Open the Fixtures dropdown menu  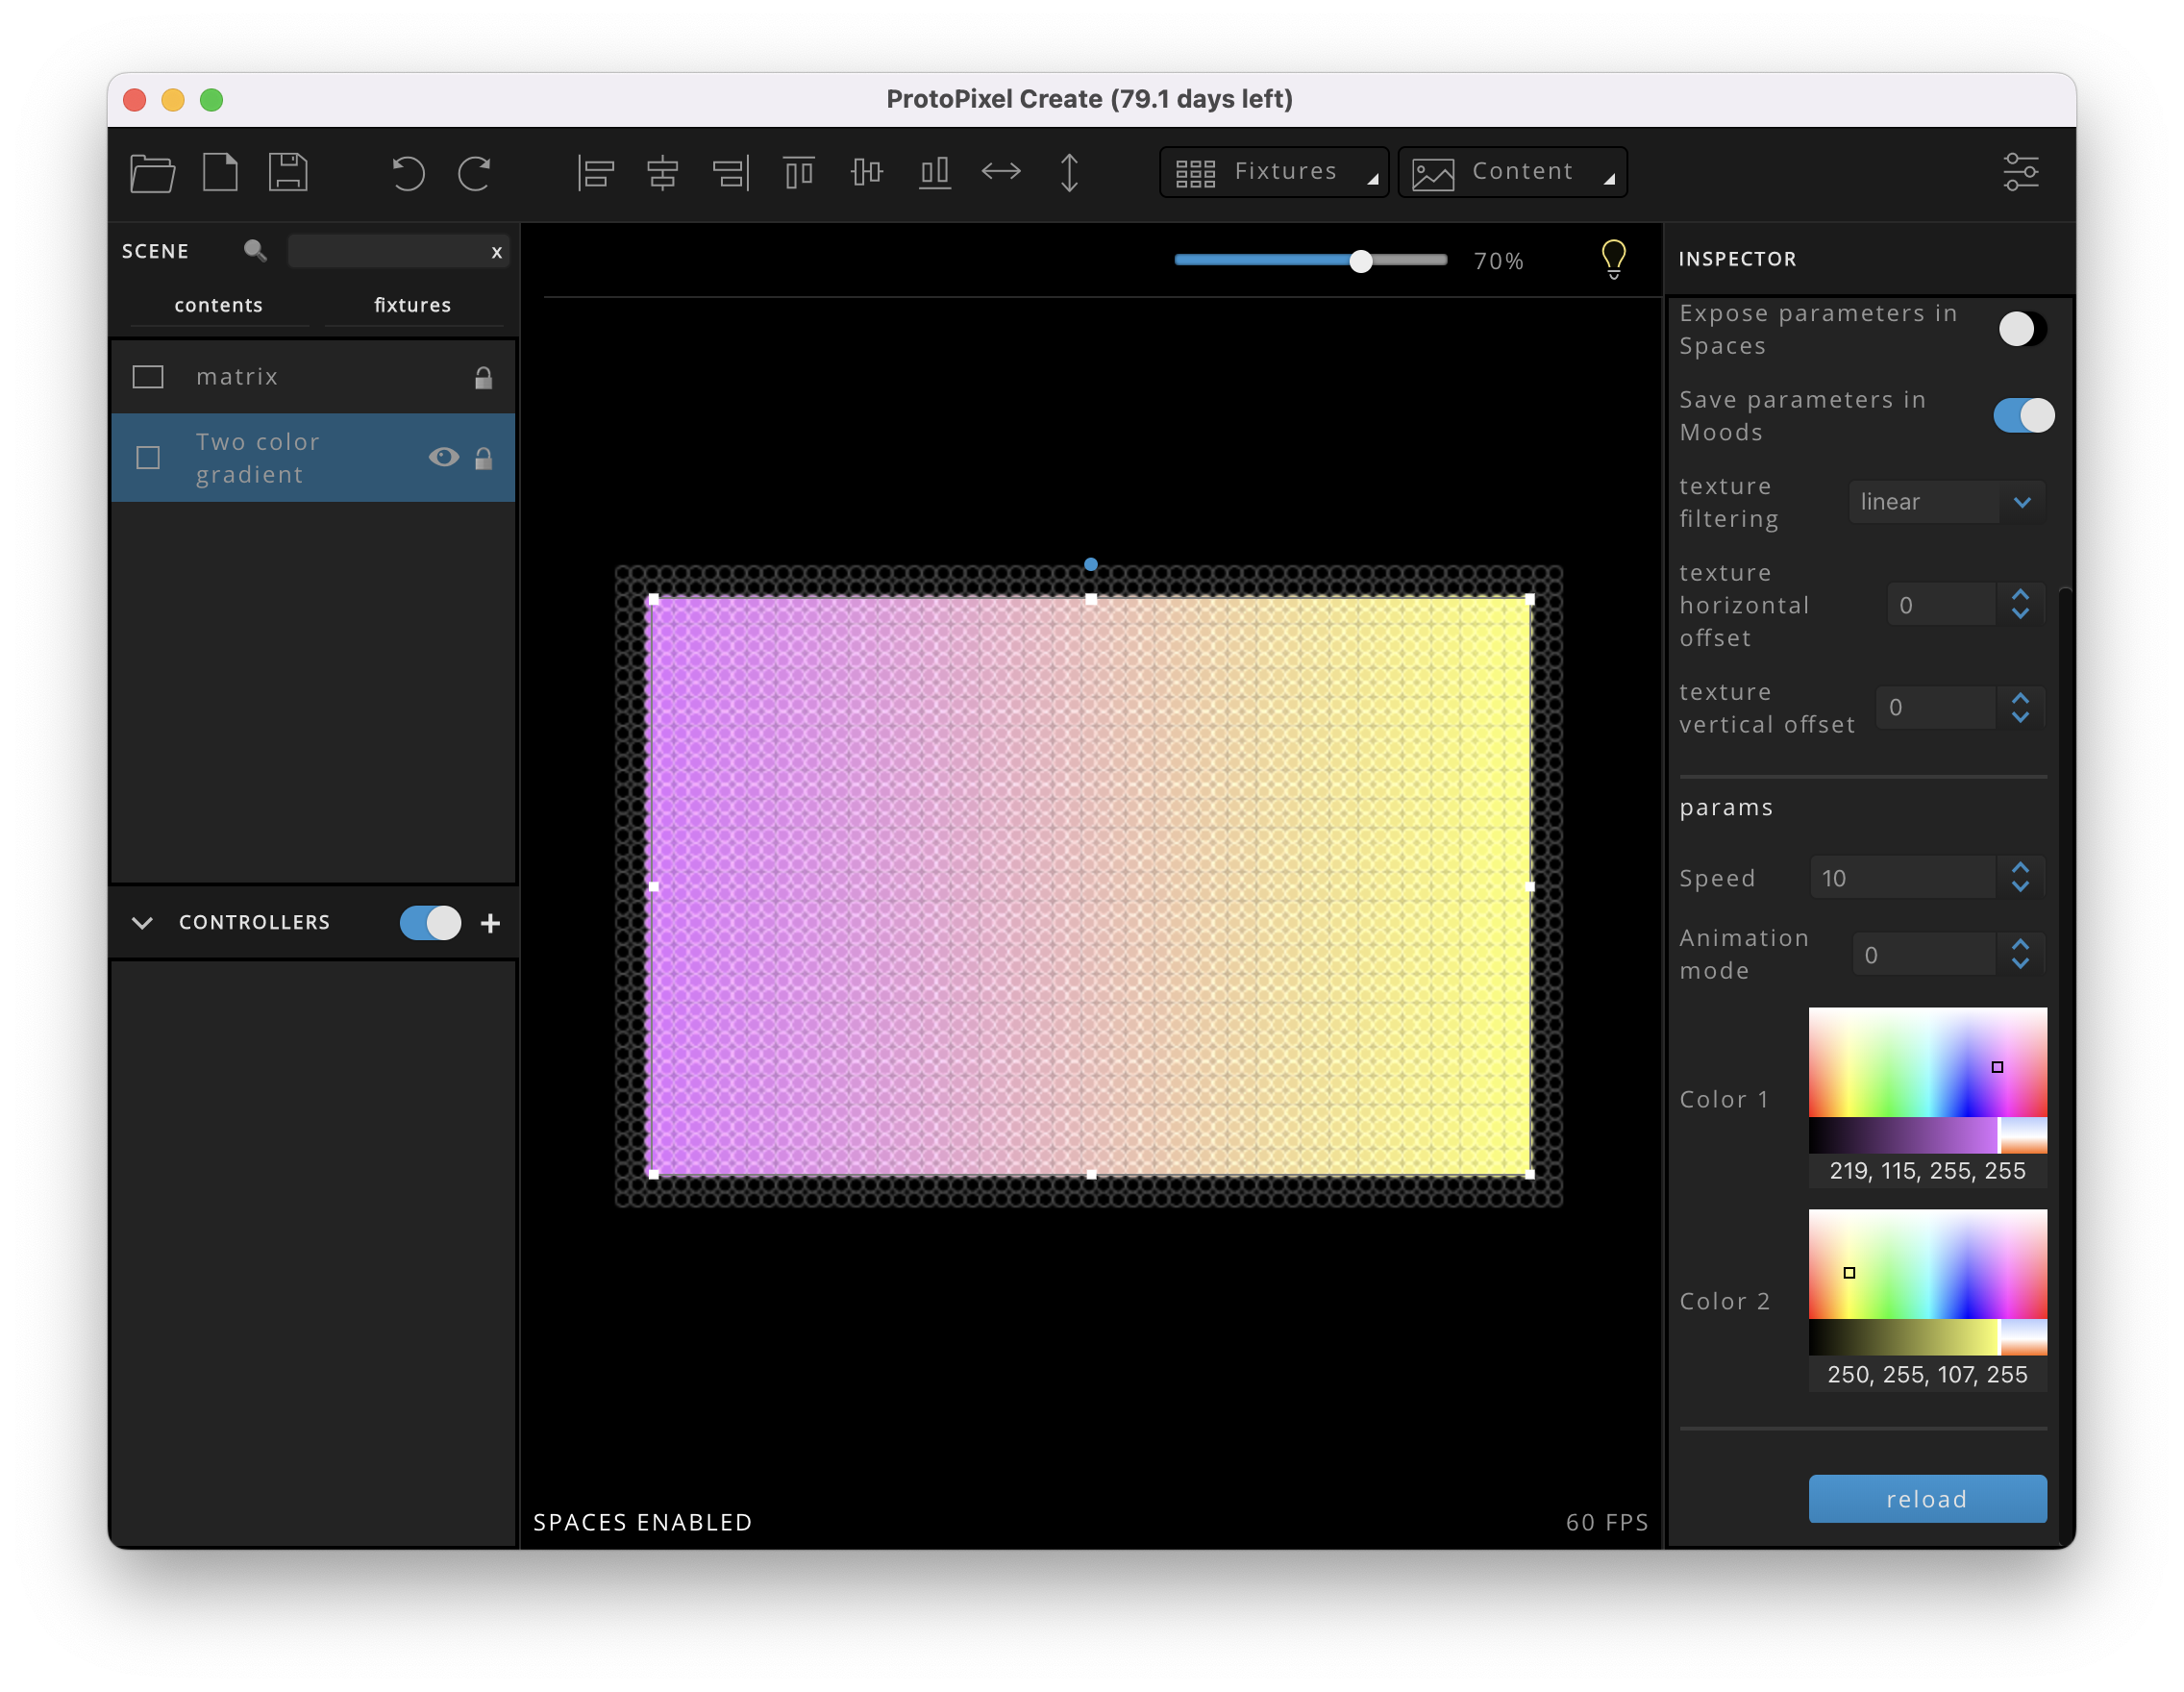tap(1274, 171)
